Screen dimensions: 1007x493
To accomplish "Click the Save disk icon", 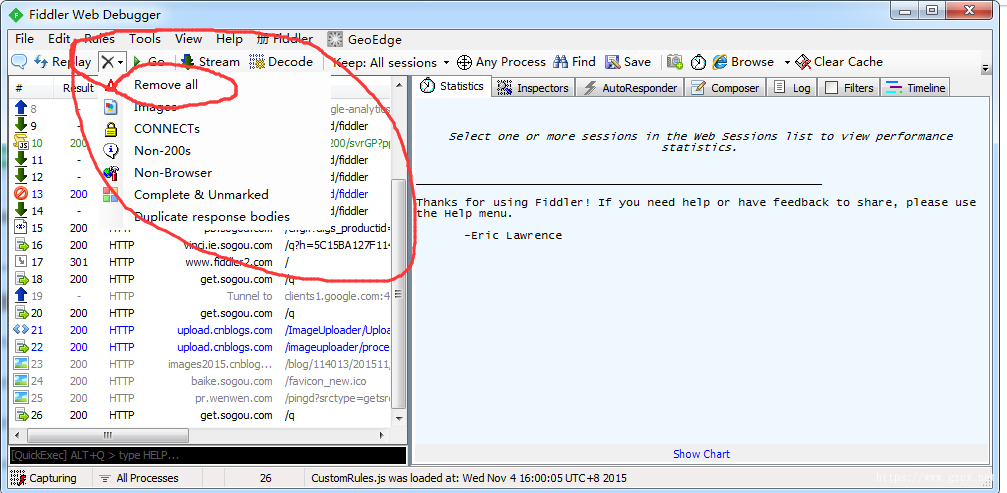I will pos(628,62).
